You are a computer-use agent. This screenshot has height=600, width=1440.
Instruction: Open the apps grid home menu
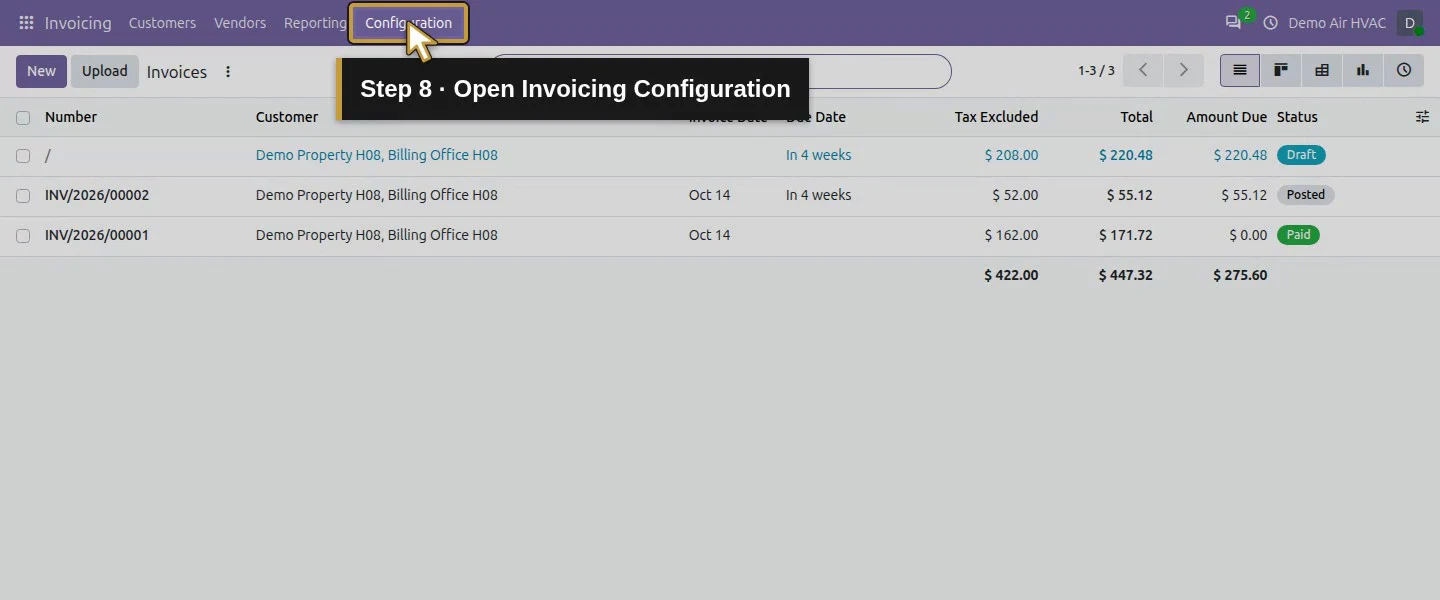tap(26, 23)
